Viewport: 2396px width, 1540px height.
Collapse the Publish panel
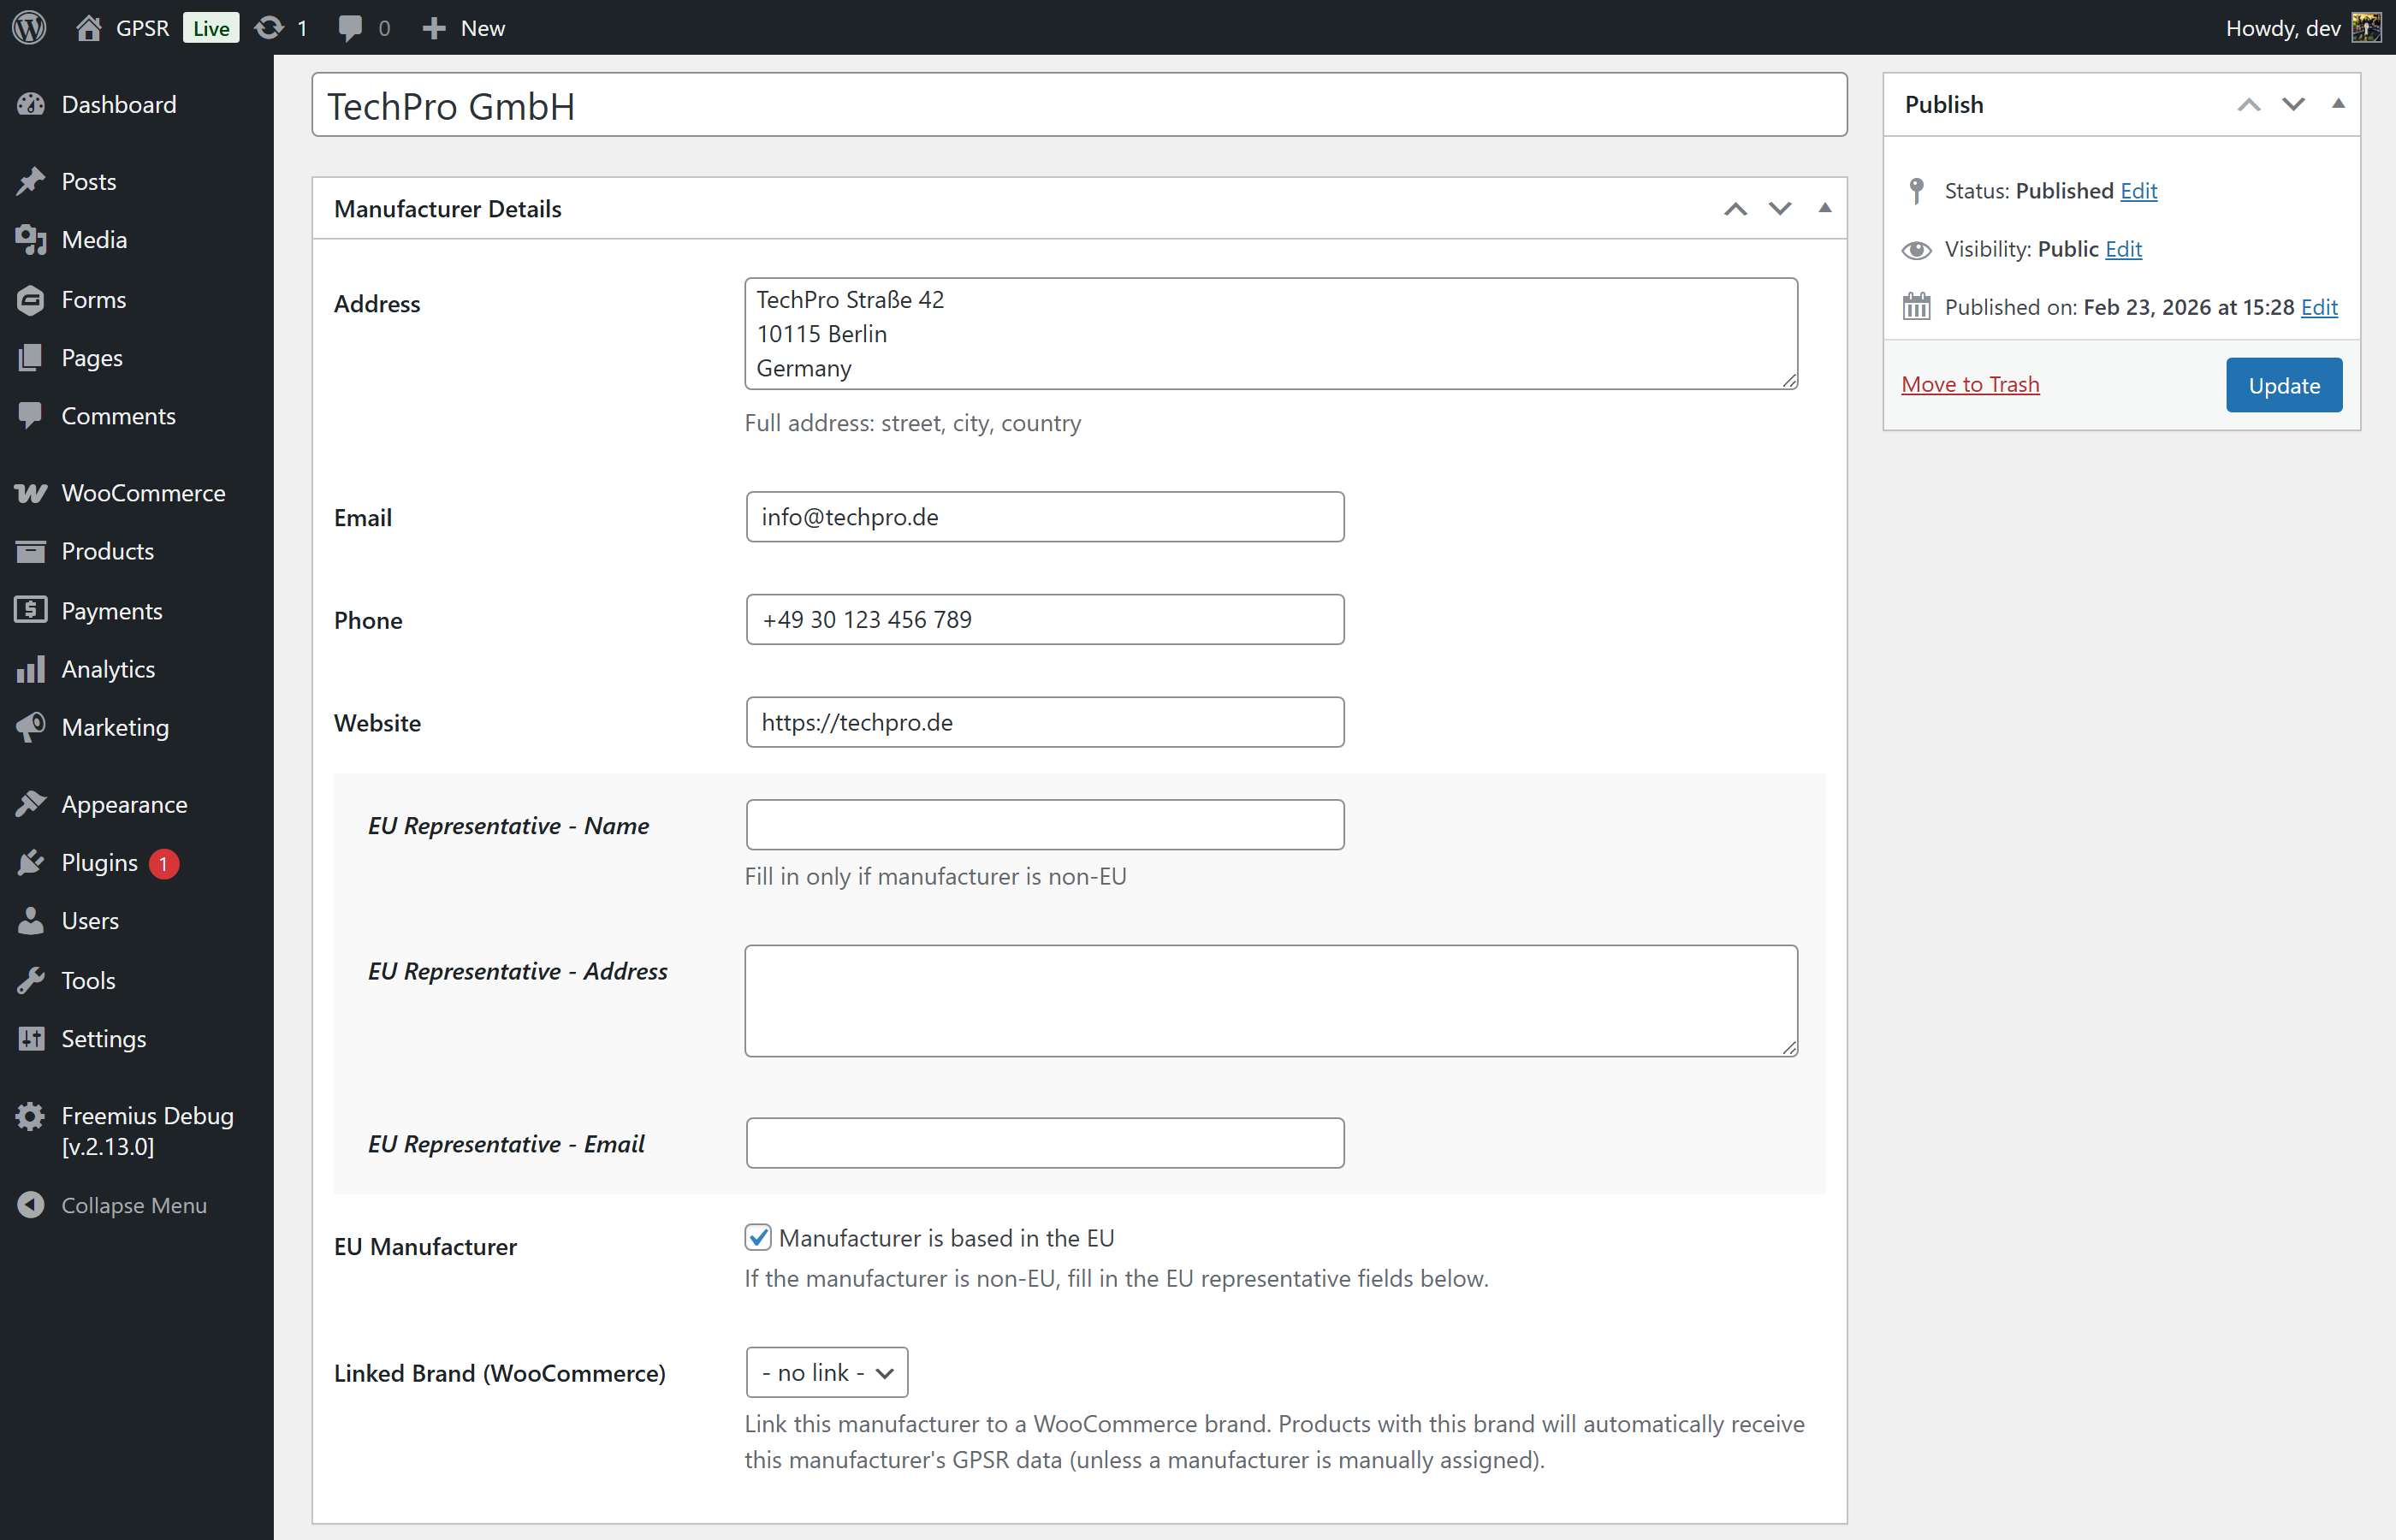[x=2338, y=102]
